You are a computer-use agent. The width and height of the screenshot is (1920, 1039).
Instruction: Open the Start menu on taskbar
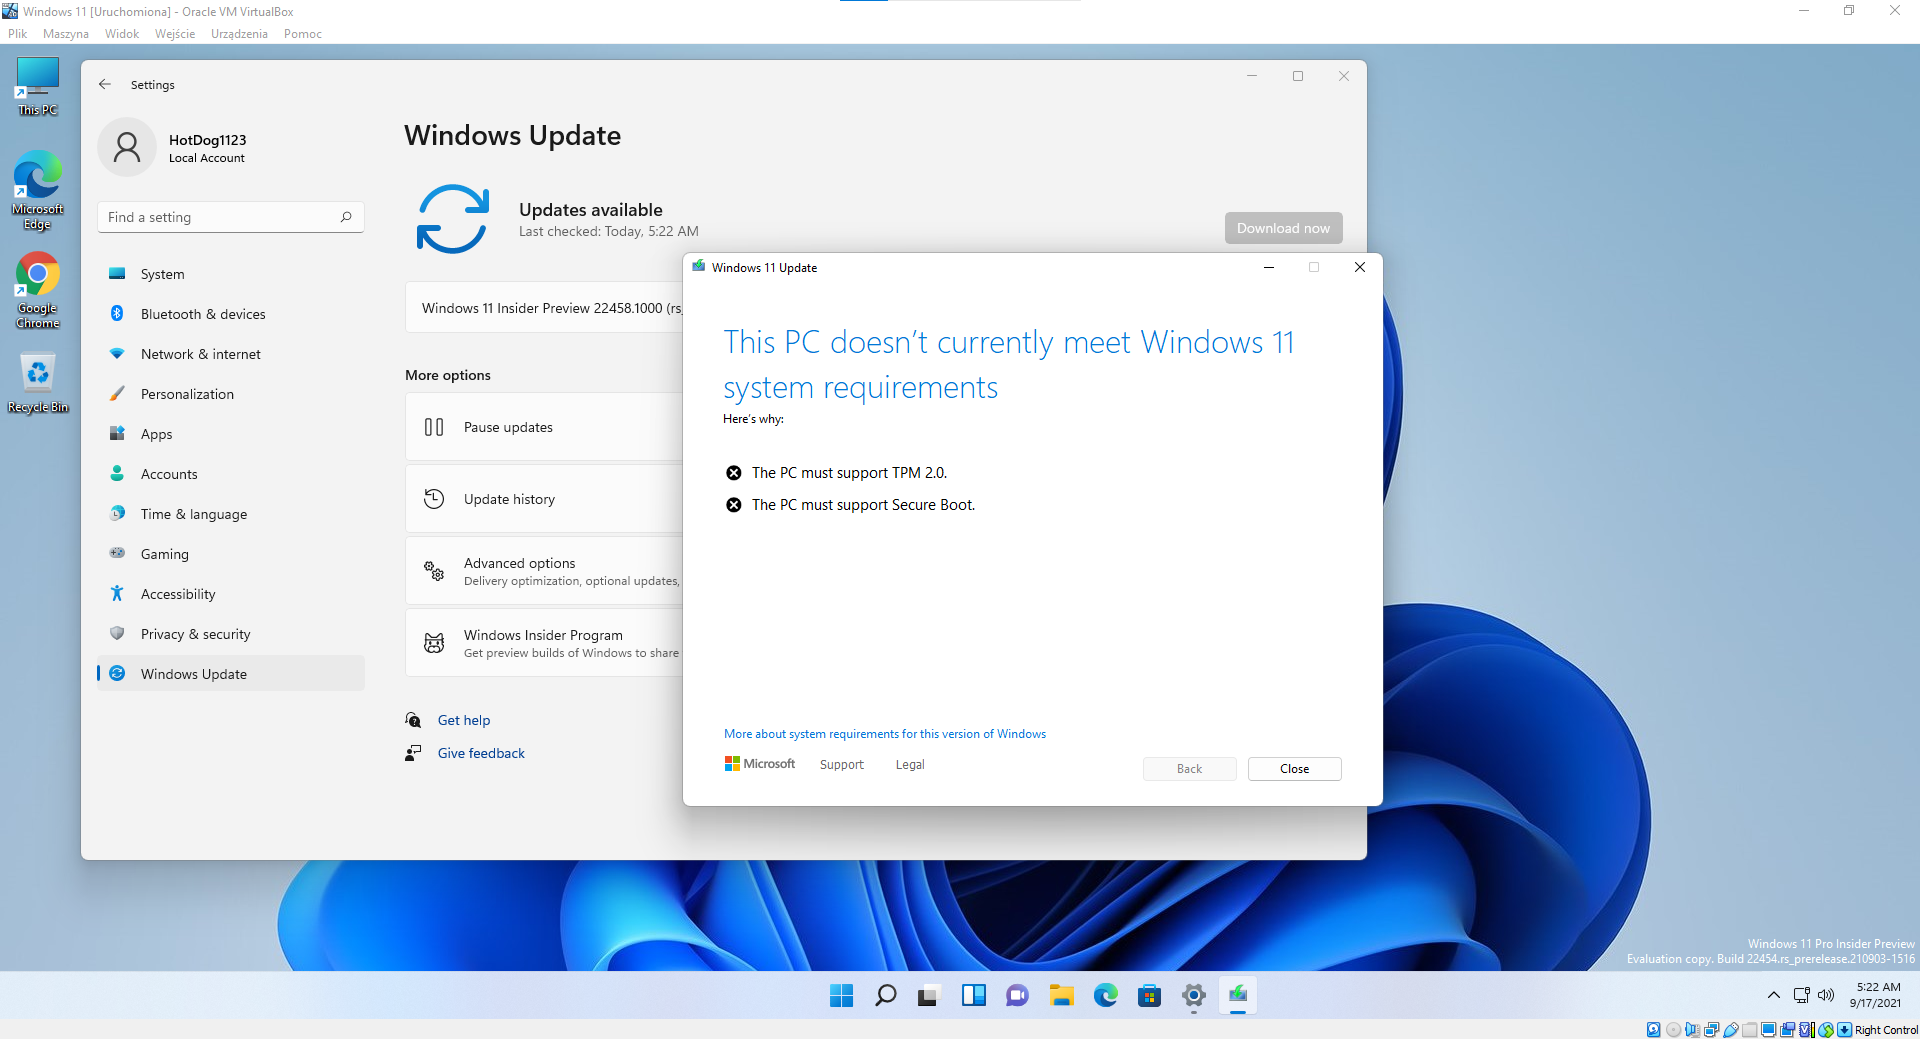[x=841, y=996]
